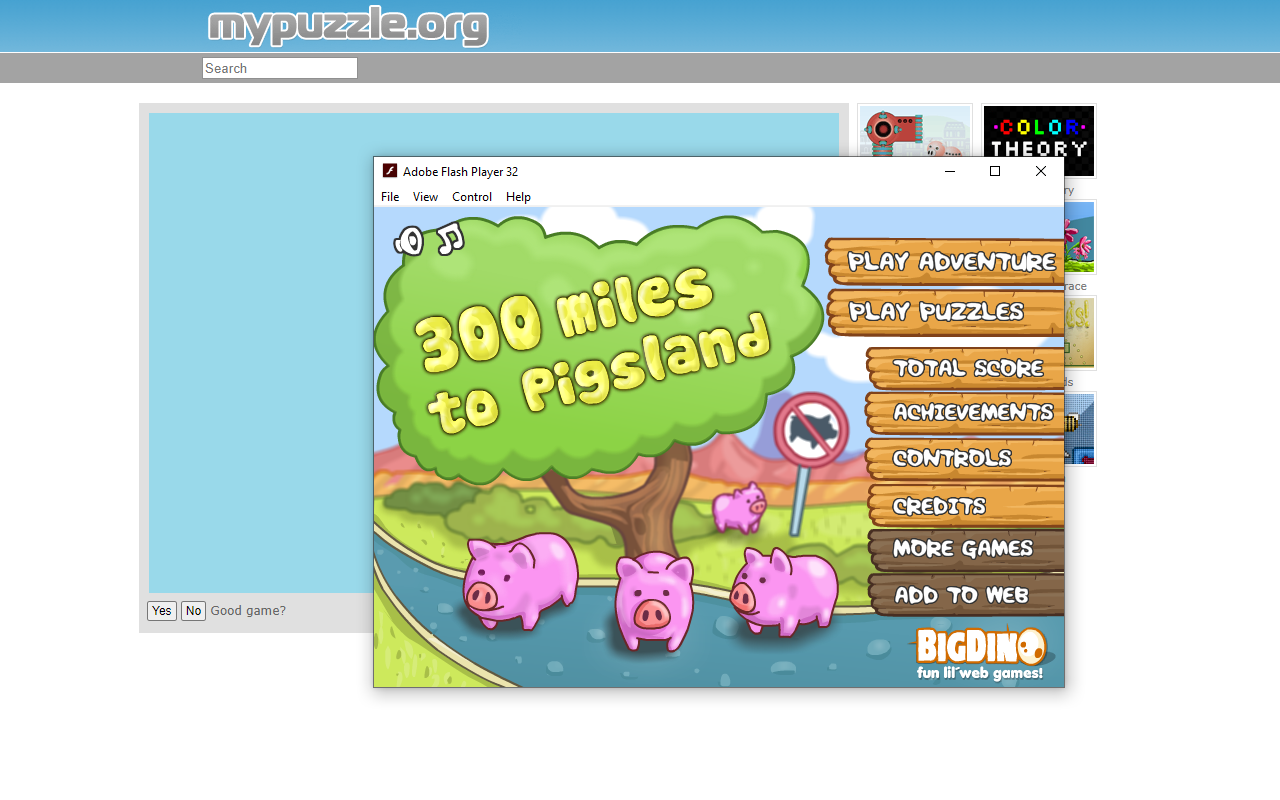
Task: Open the Controls screen
Action: (965, 458)
